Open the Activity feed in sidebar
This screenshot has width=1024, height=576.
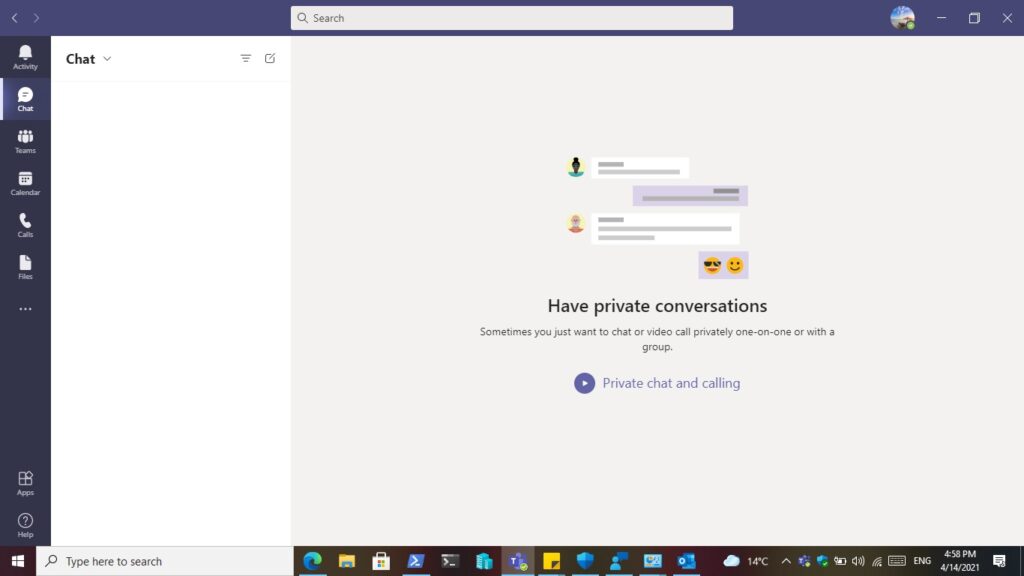tap(25, 57)
